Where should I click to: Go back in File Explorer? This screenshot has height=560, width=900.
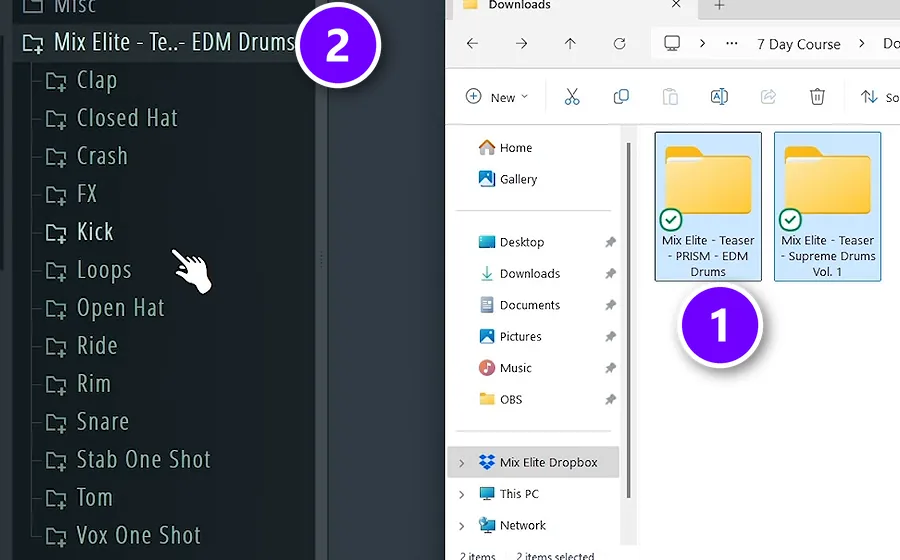472,44
